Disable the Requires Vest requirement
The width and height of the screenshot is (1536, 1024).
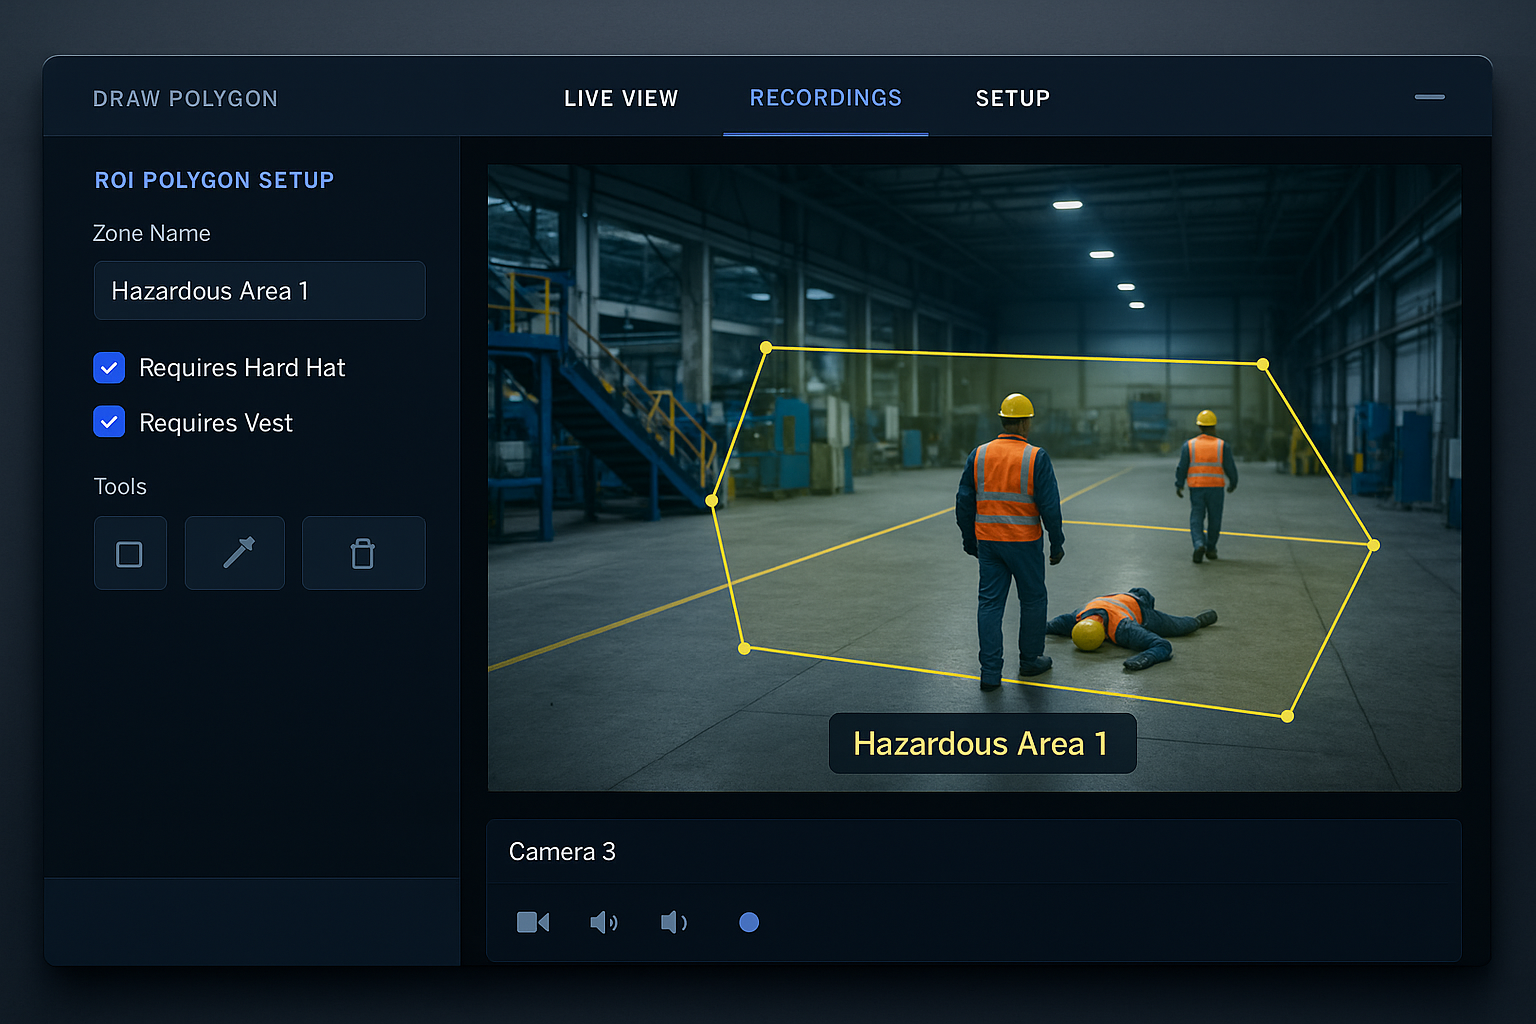[x=109, y=422]
